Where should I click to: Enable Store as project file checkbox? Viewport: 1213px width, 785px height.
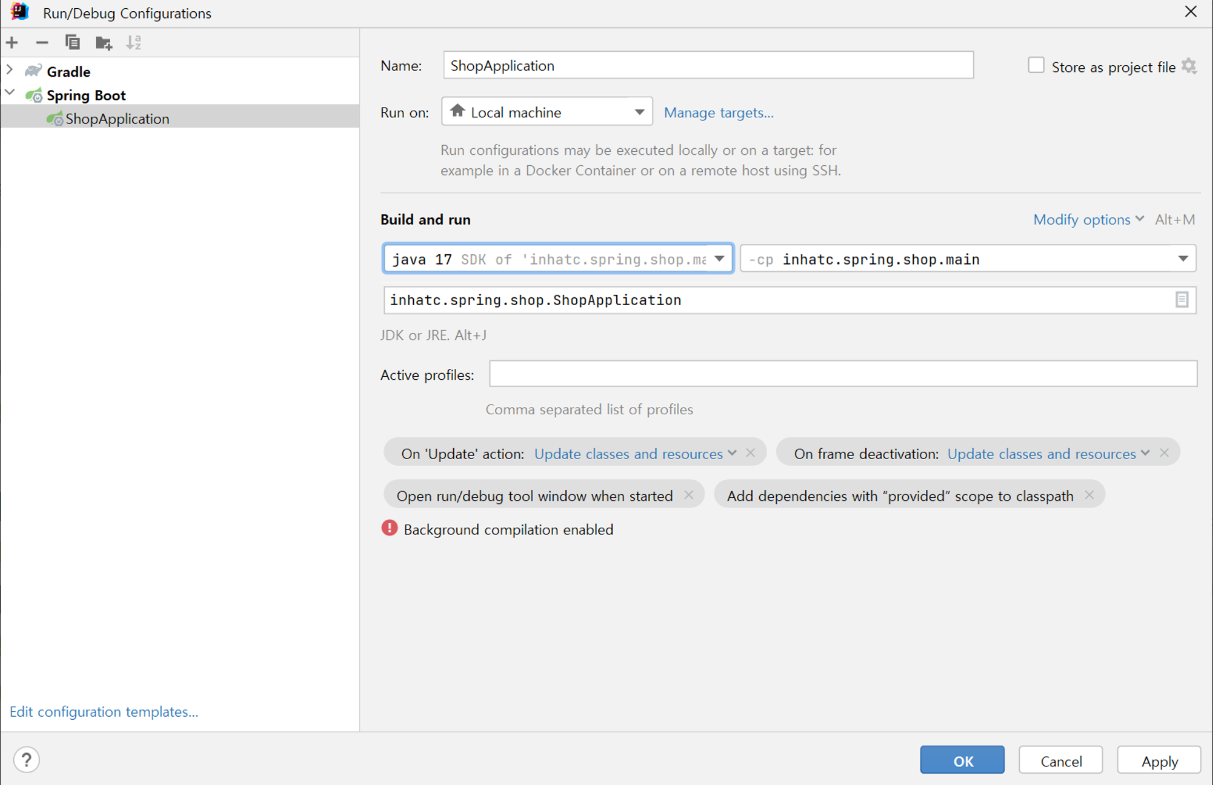pyautogui.click(x=1036, y=65)
